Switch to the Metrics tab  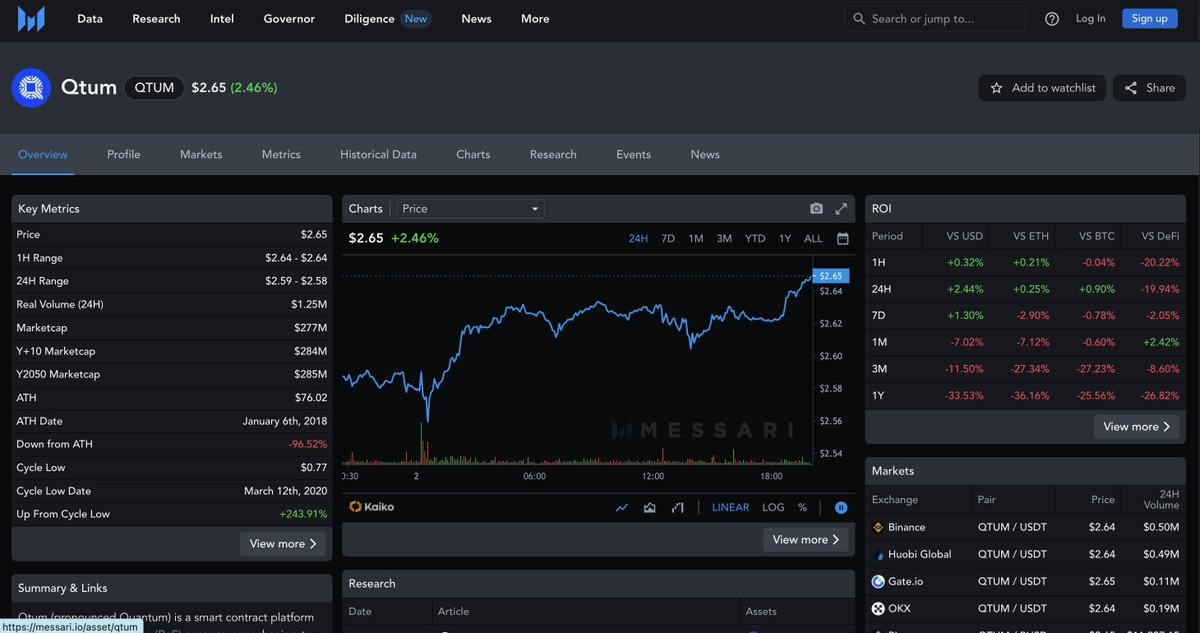(281, 154)
